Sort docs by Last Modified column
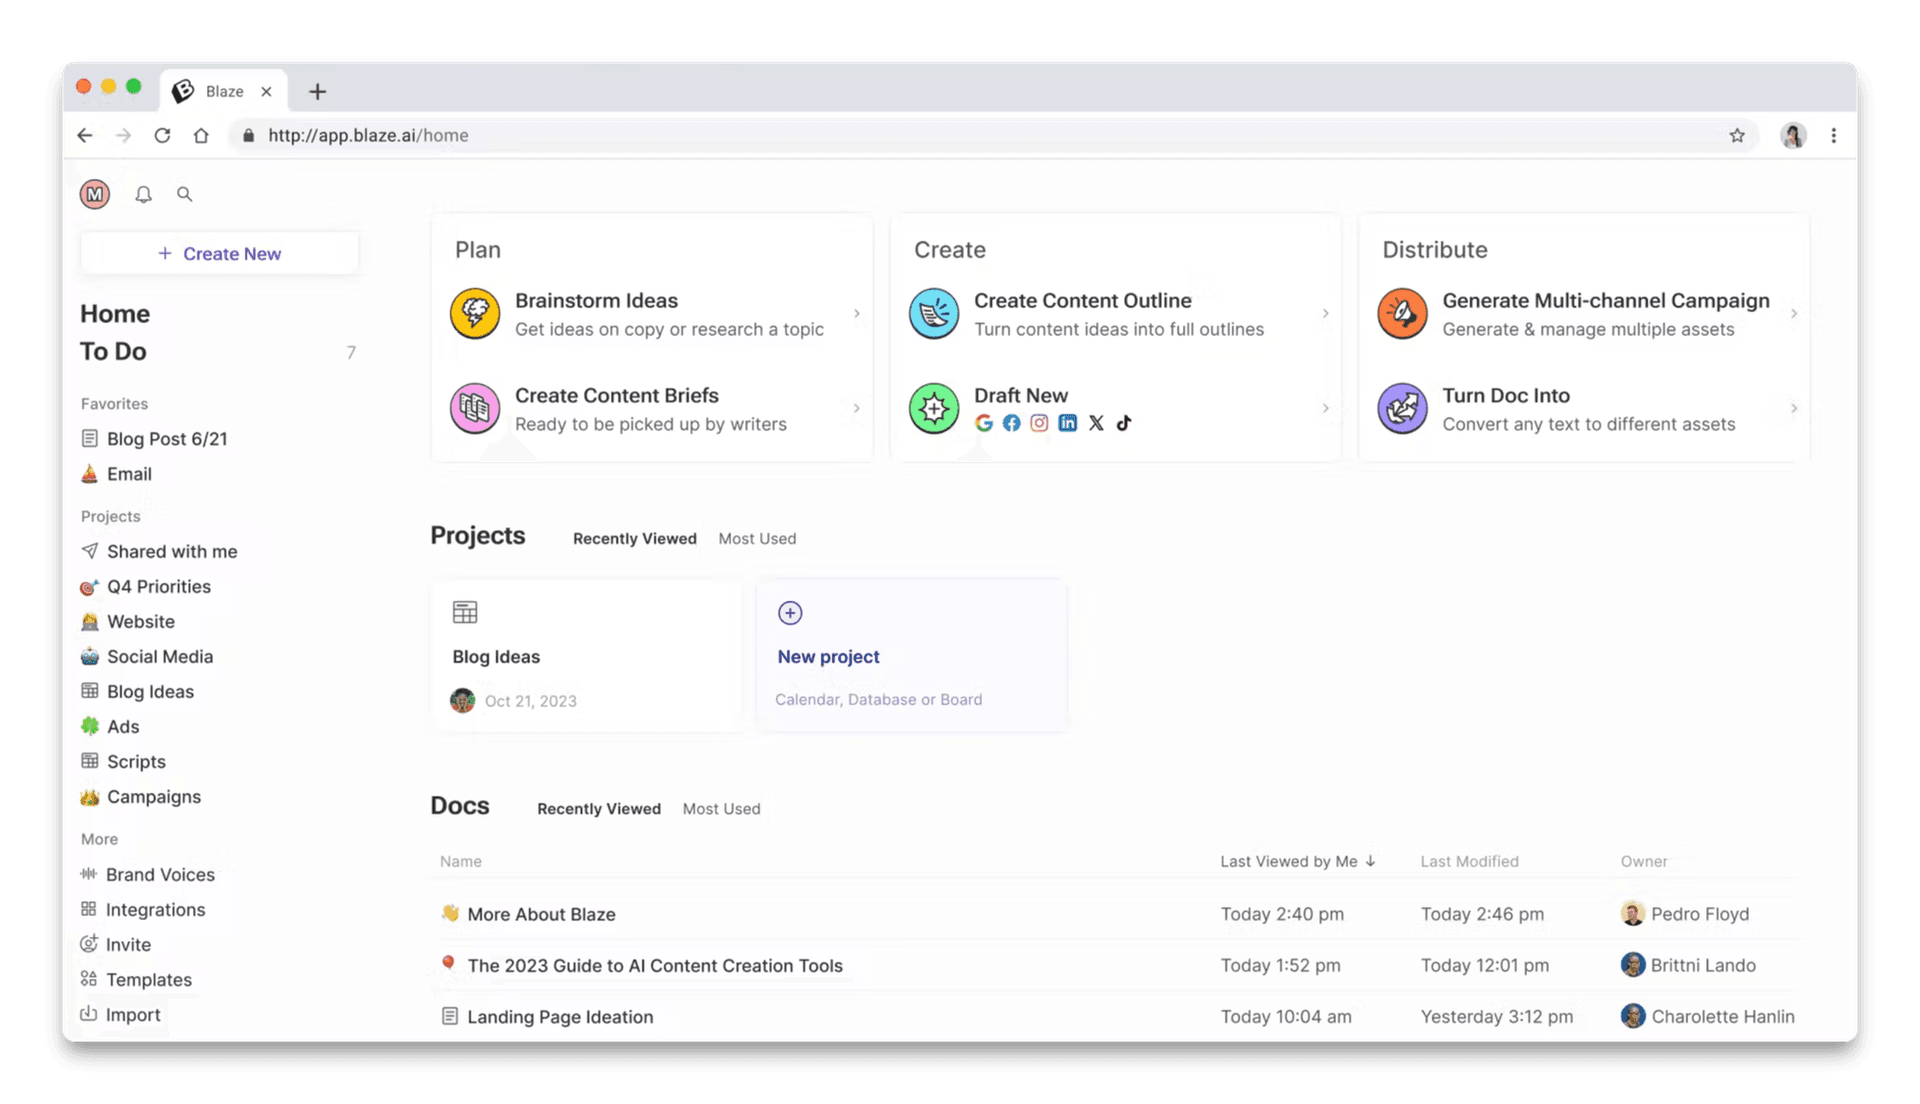The height and width of the screenshot is (1104, 1920). tap(1469, 861)
